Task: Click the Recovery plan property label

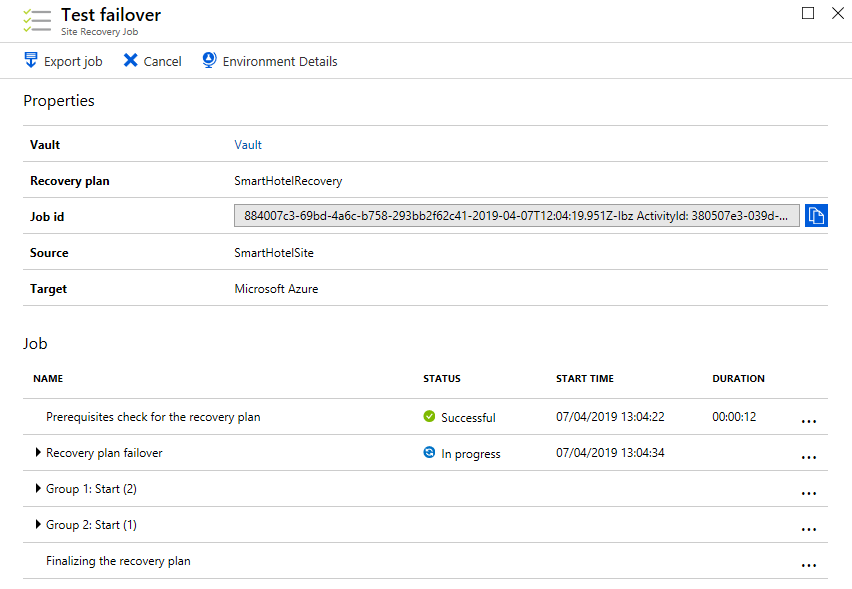Action: (x=70, y=181)
